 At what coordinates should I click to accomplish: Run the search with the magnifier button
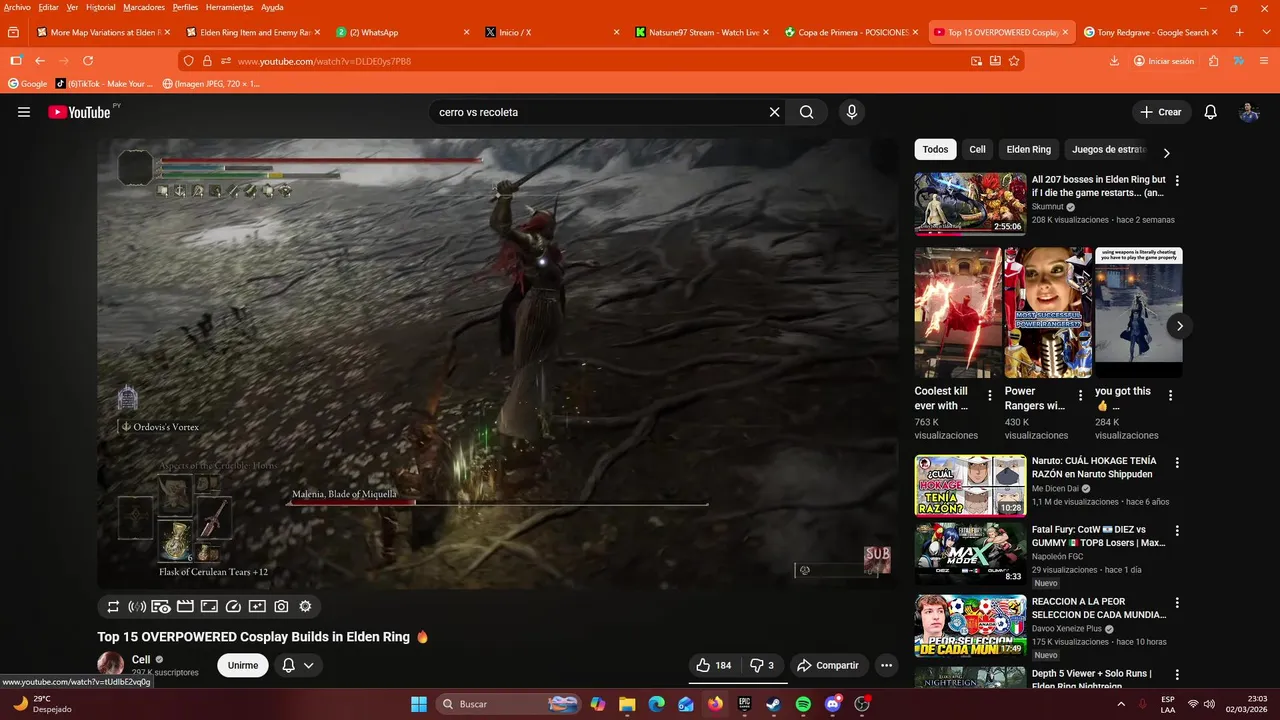(806, 112)
